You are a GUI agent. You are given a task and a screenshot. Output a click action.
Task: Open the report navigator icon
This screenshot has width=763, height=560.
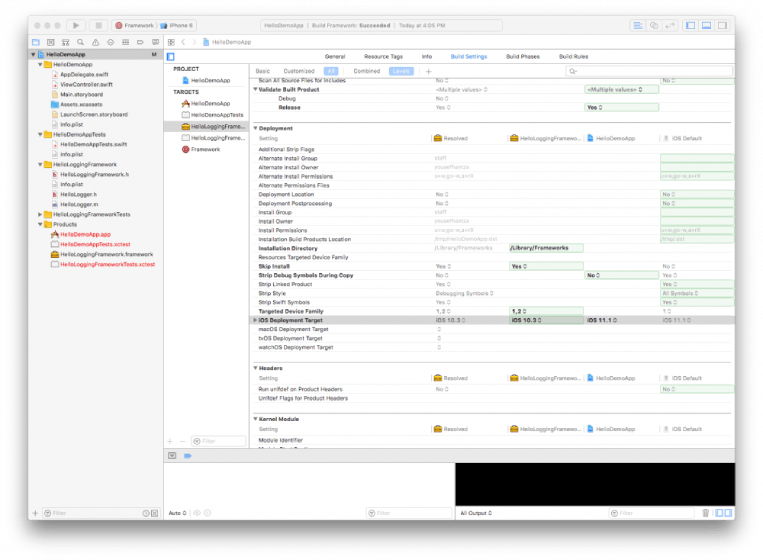[155, 42]
